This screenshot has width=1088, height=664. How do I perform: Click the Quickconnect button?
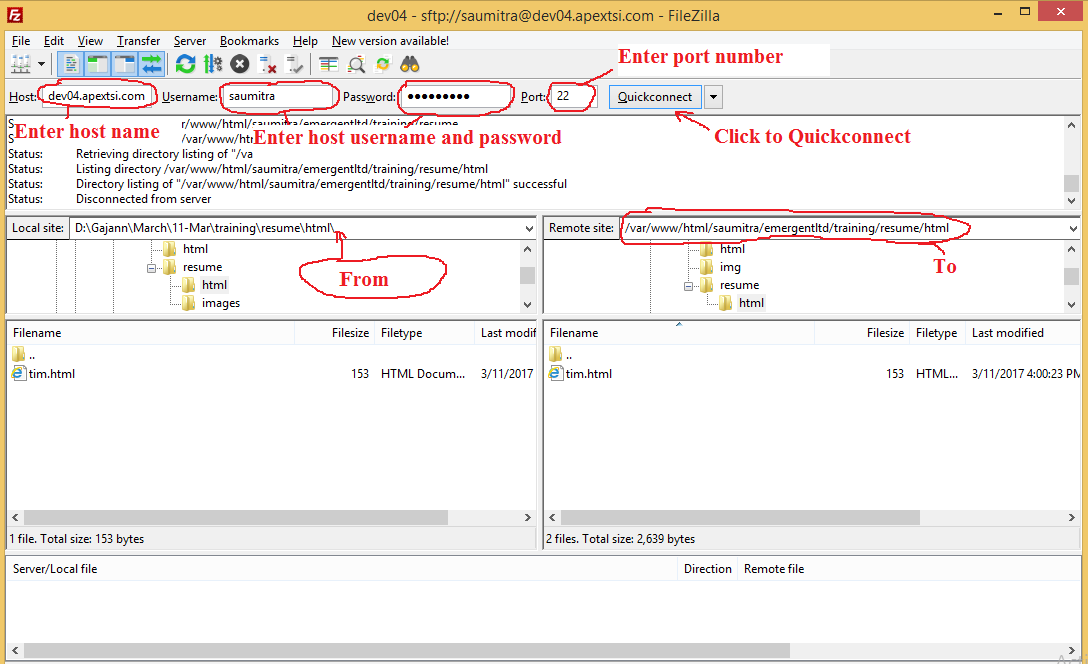655,96
